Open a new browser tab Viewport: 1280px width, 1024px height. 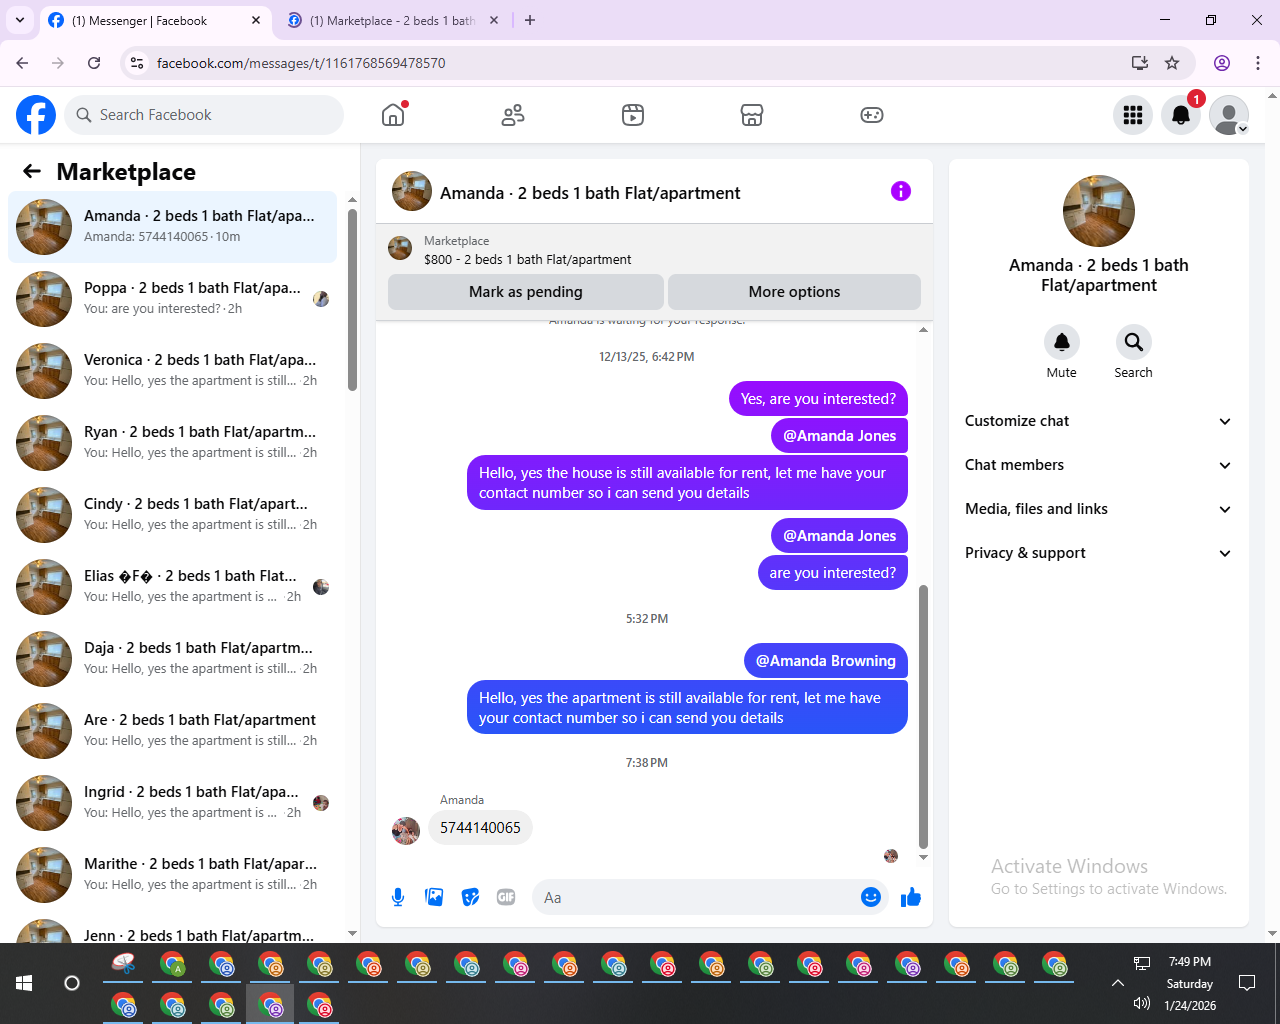pos(530,20)
